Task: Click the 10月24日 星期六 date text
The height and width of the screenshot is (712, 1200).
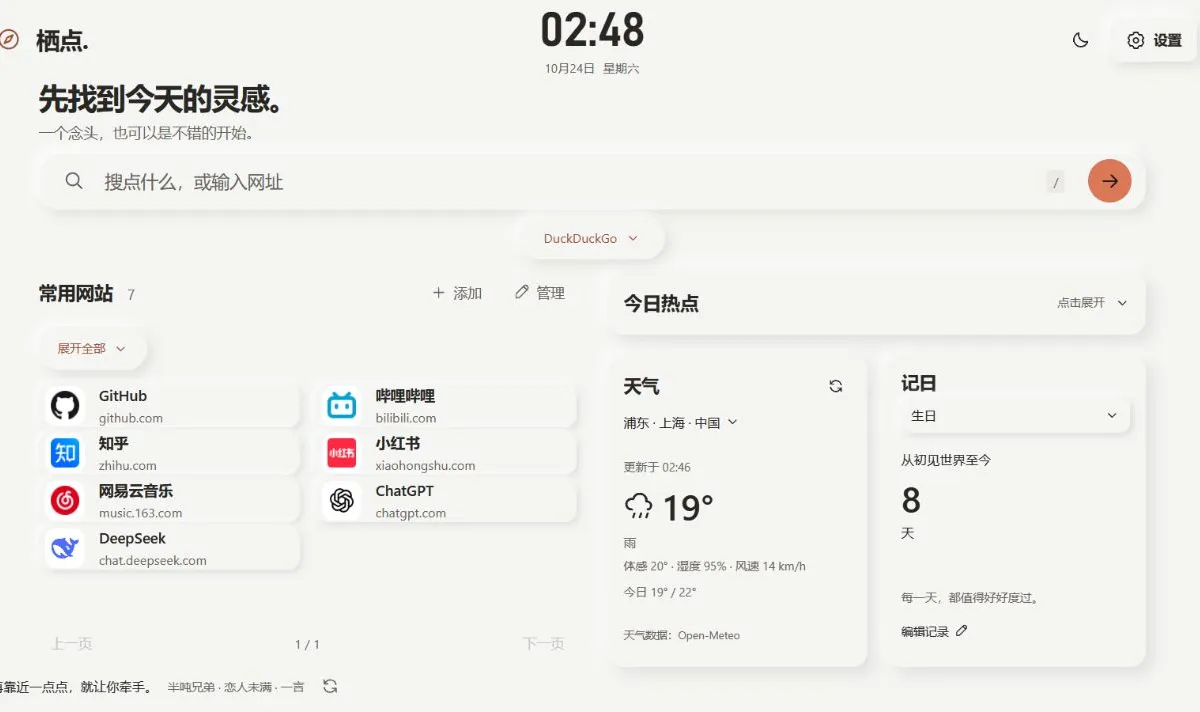Action: tap(592, 69)
